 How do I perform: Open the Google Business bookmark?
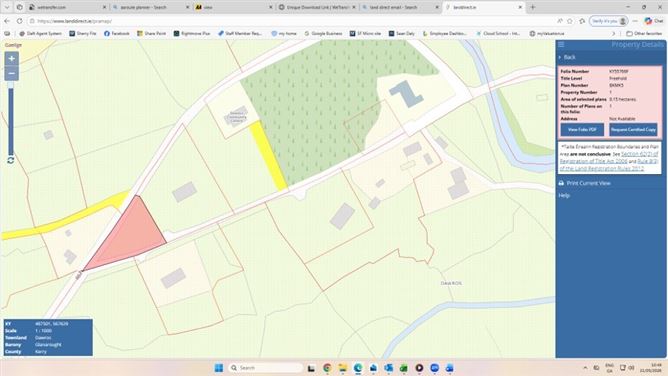(323, 33)
